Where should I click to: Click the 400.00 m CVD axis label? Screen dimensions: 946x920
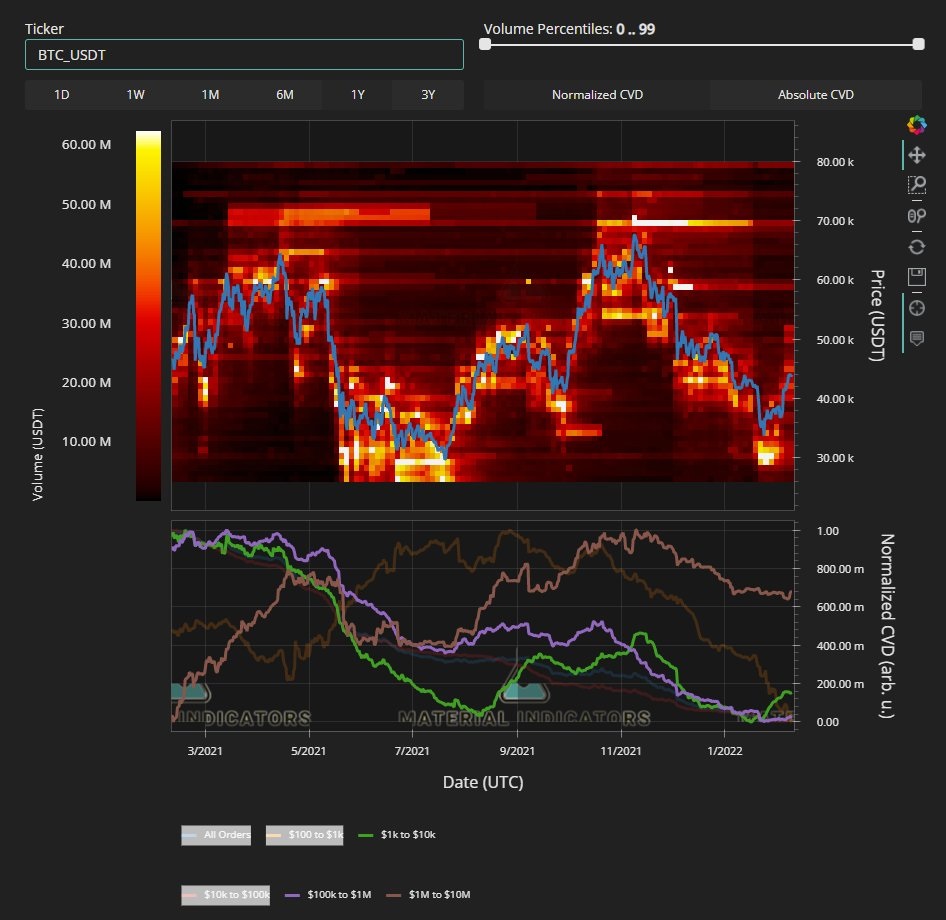click(x=840, y=646)
